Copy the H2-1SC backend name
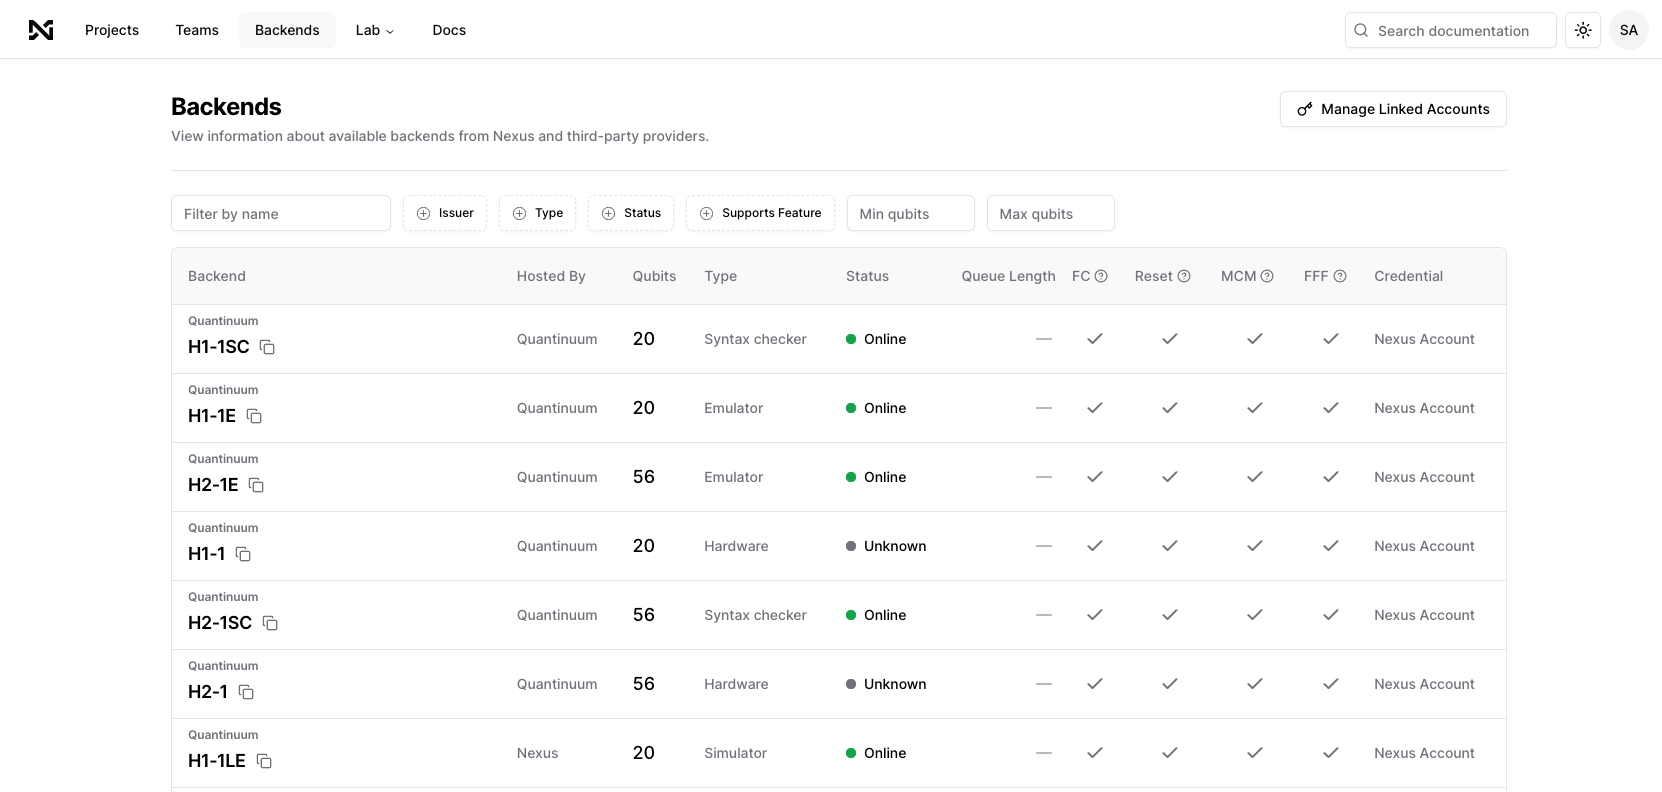 pyautogui.click(x=270, y=623)
